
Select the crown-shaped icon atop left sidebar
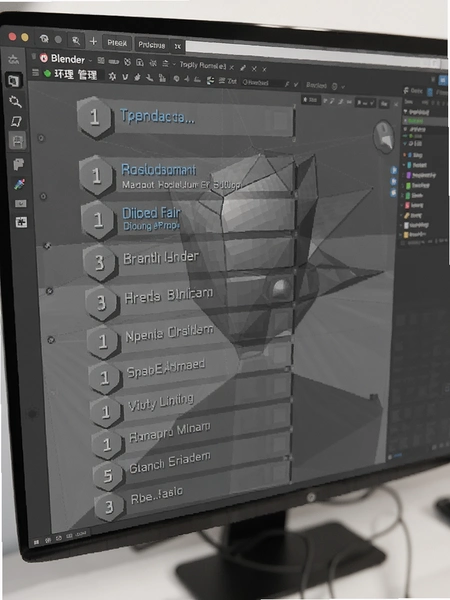pyautogui.click(x=13, y=59)
